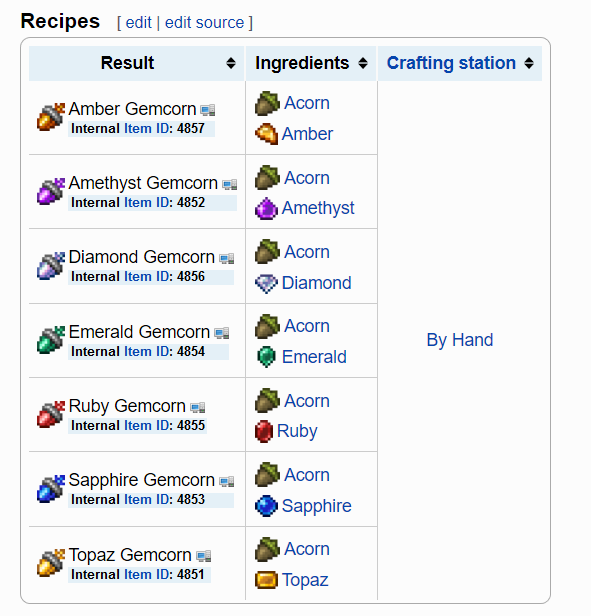
Task: Open the By Hand crafting link
Action: pos(460,340)
